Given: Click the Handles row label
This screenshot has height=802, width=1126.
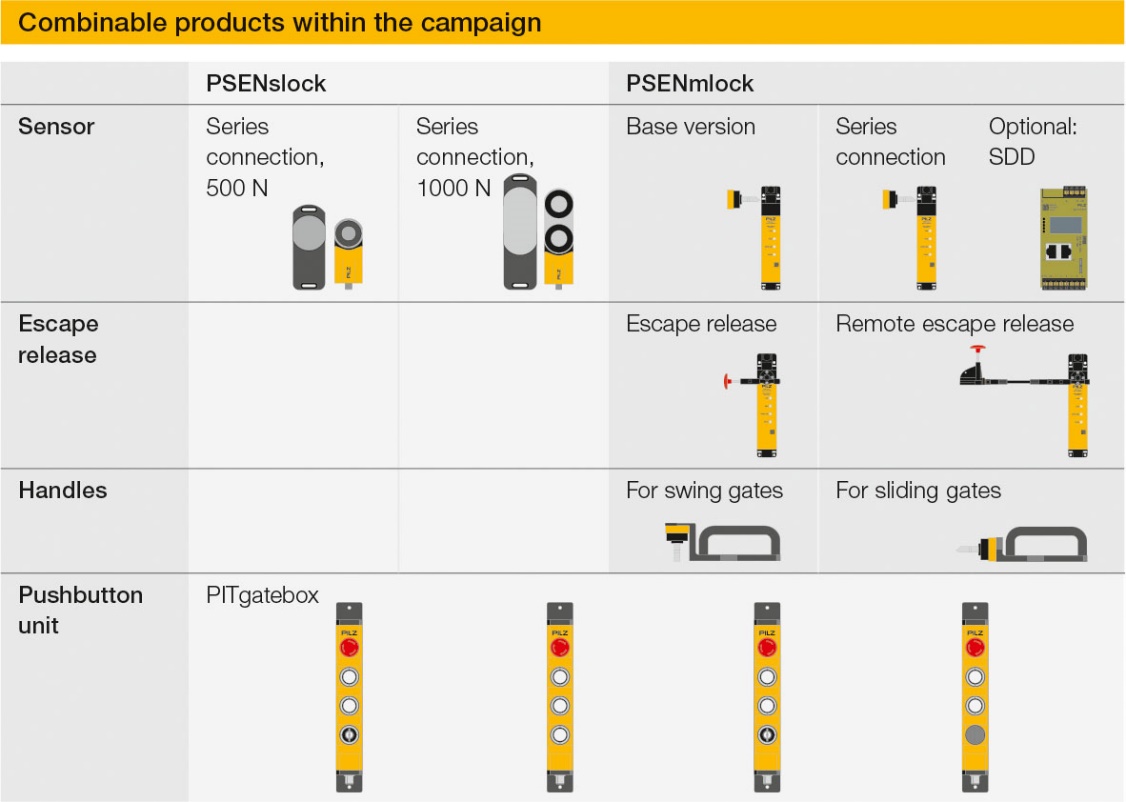Looking at the screenshot, I should pos(62,490).
